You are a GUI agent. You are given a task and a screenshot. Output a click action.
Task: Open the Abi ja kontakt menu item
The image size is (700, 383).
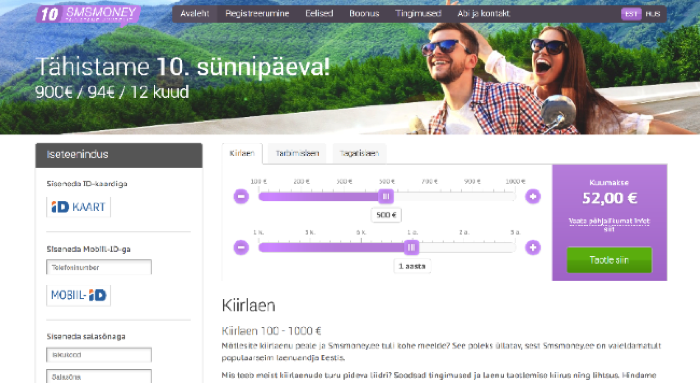click(x=483, y=13)
